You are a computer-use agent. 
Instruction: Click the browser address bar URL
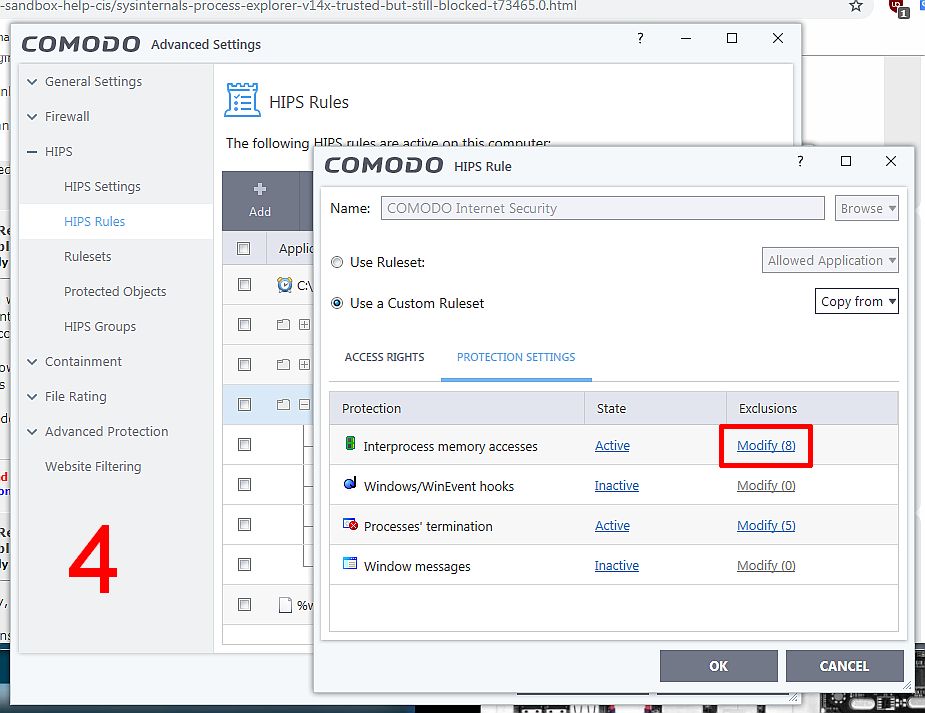pyautogui.click(x=288, y=6)
